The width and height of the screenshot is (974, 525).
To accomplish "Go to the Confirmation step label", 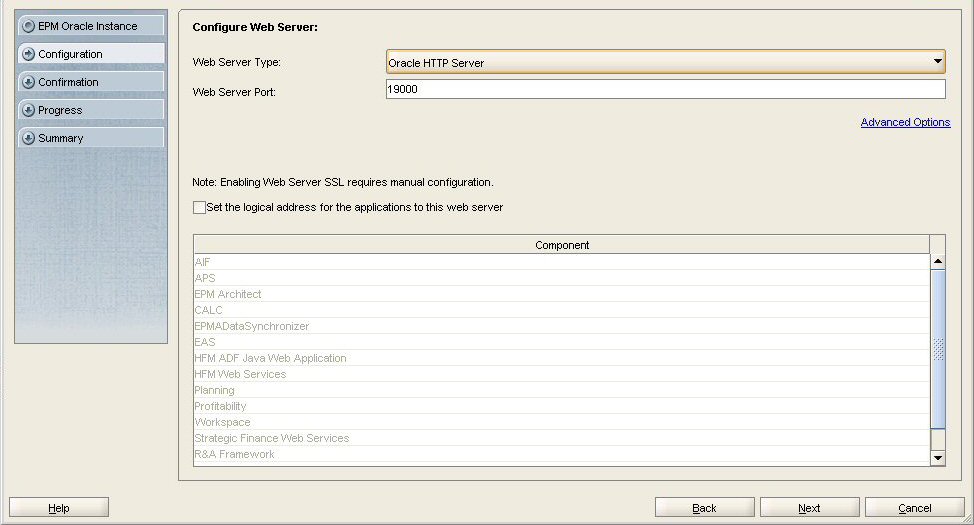I will point(68,82).
